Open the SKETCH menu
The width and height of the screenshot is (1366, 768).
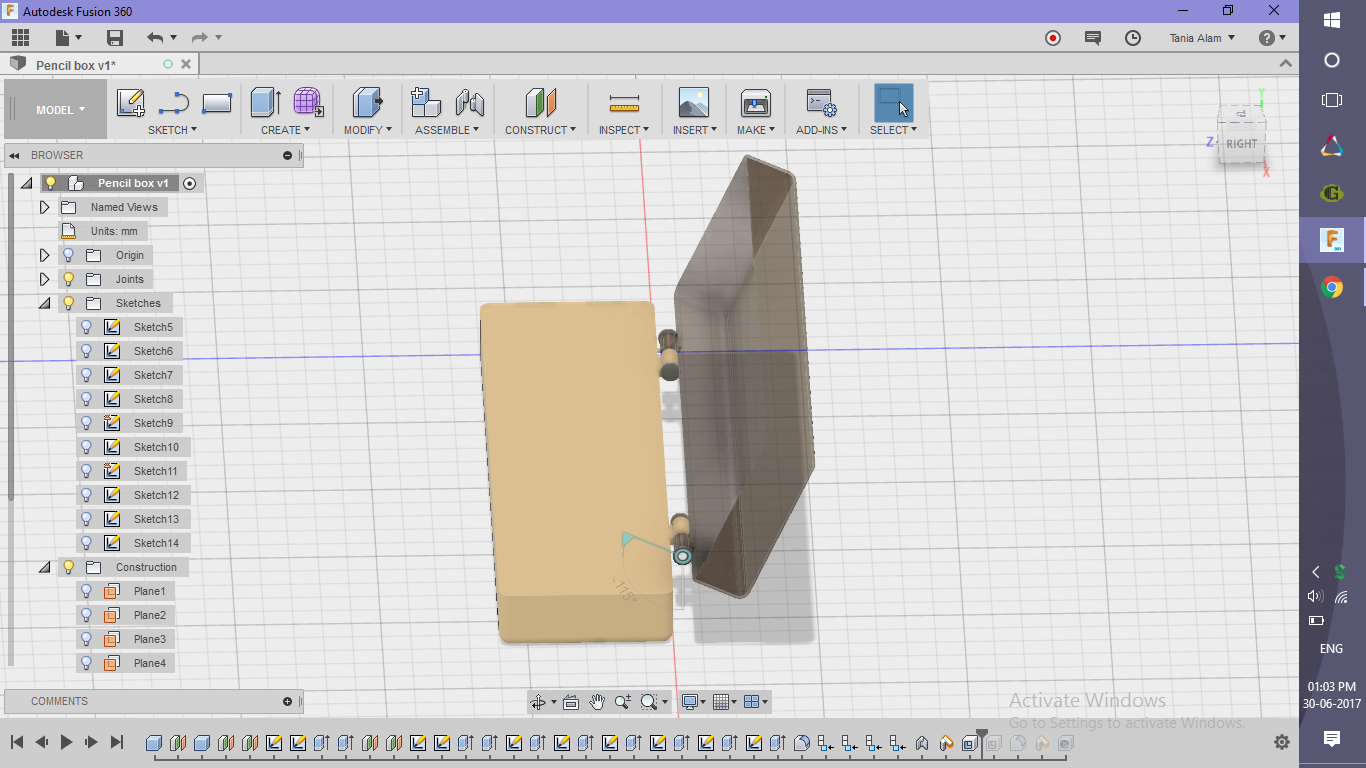[x=172, y=130]
